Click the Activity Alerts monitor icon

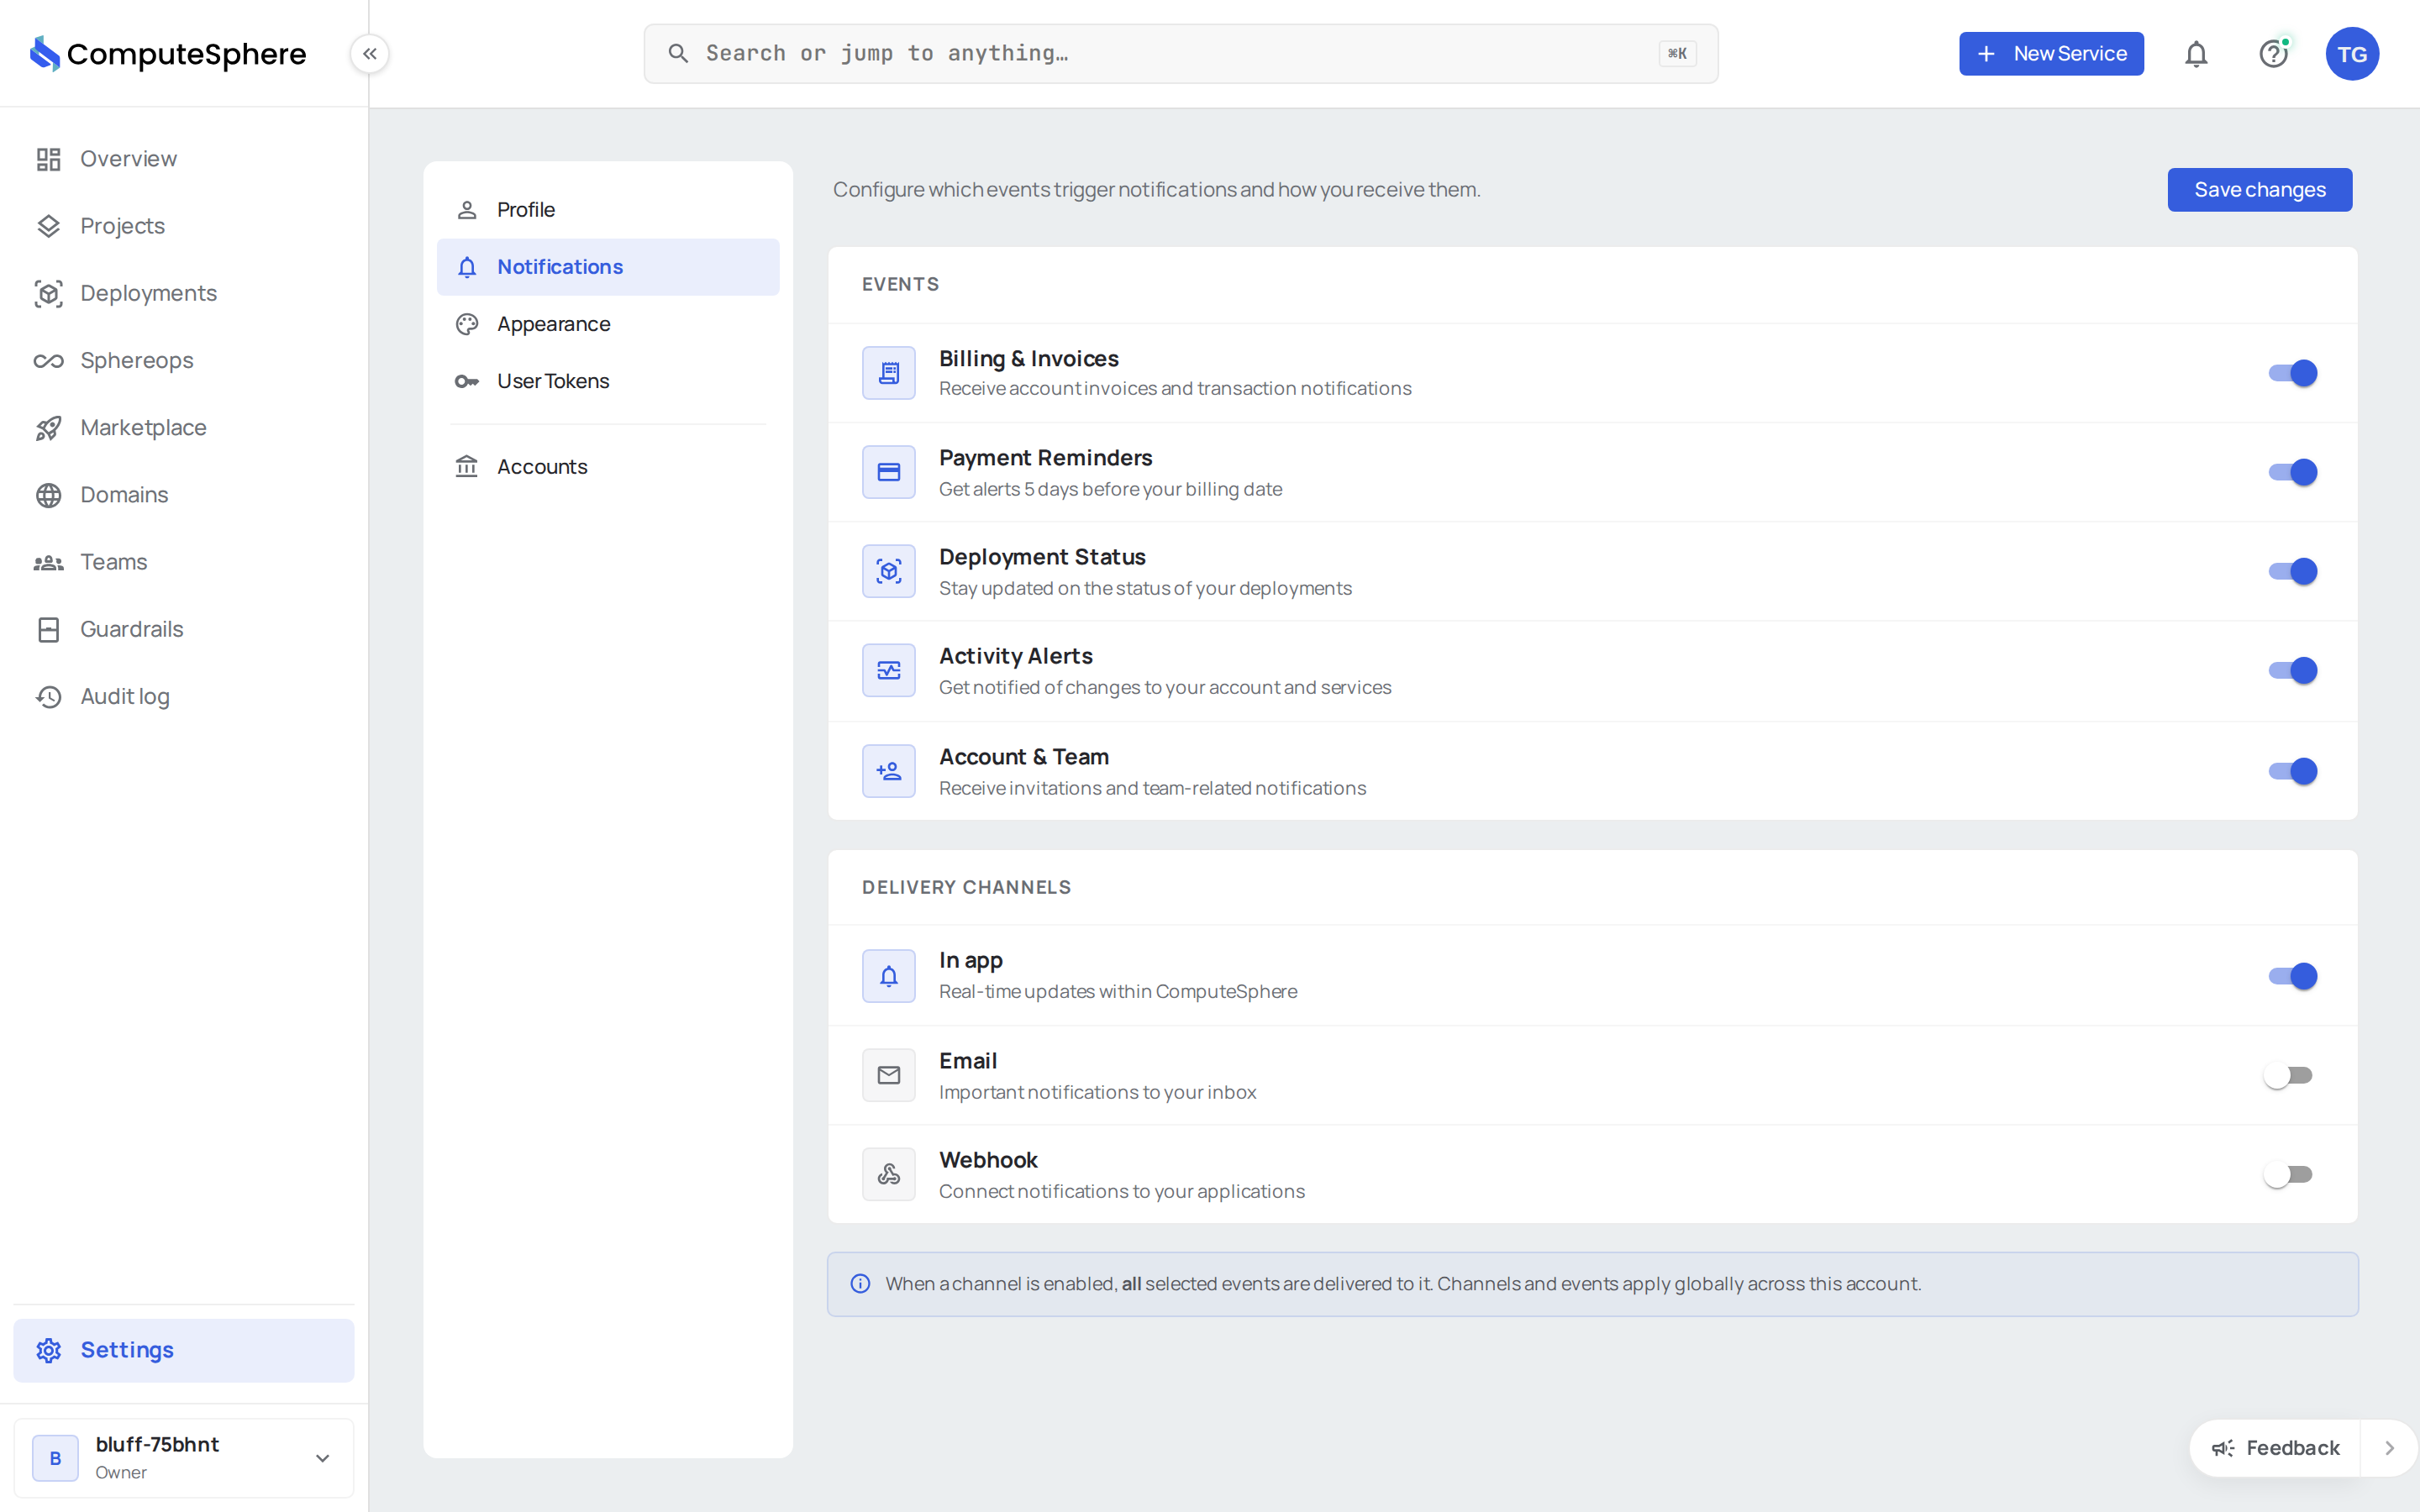click(888, 670)
